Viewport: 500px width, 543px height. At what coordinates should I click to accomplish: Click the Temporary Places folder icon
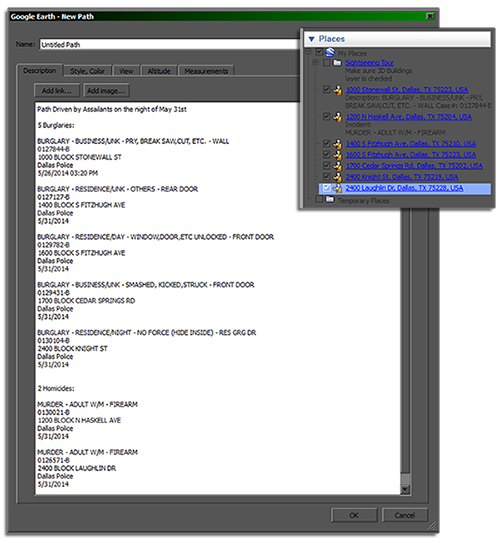point(330,200)
